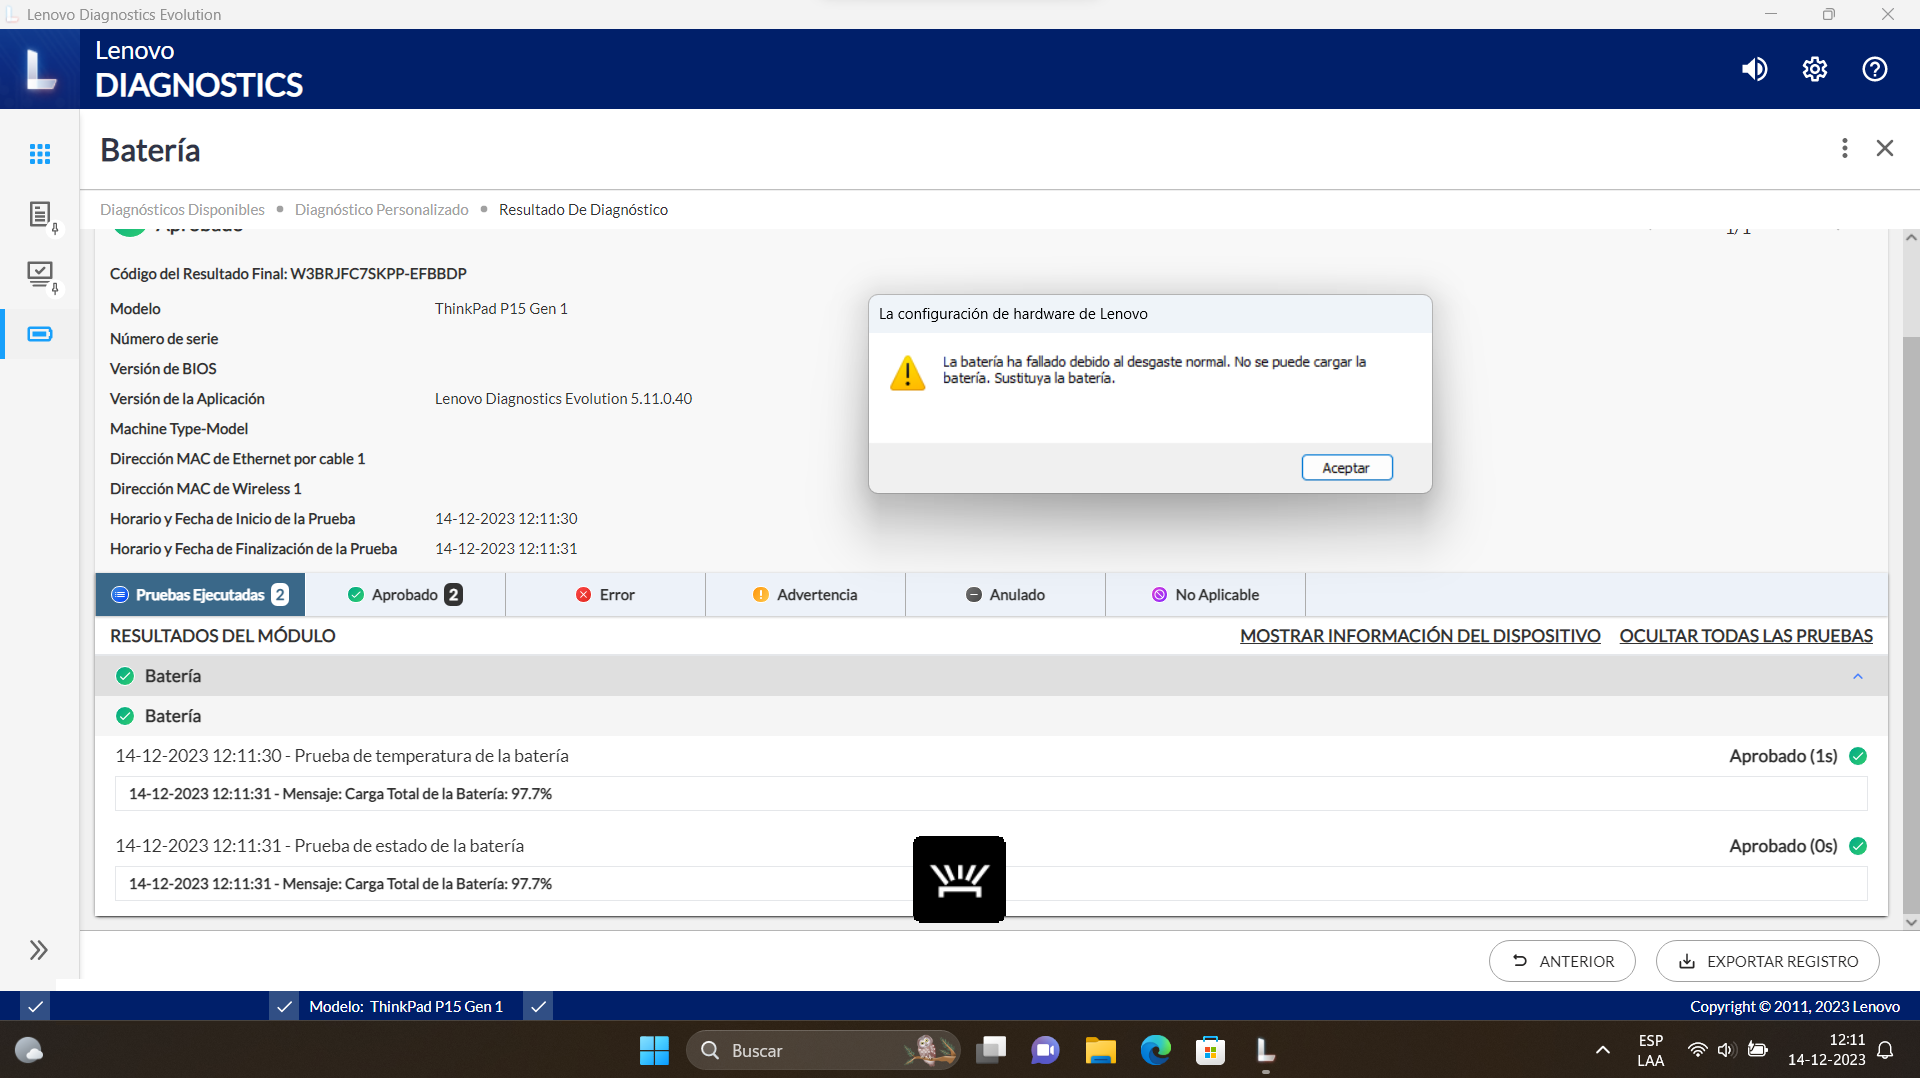The width and height of the screenshot is (1920, 1078).
Task: Click the ANTERIOR button
Action: (1562, 961)
